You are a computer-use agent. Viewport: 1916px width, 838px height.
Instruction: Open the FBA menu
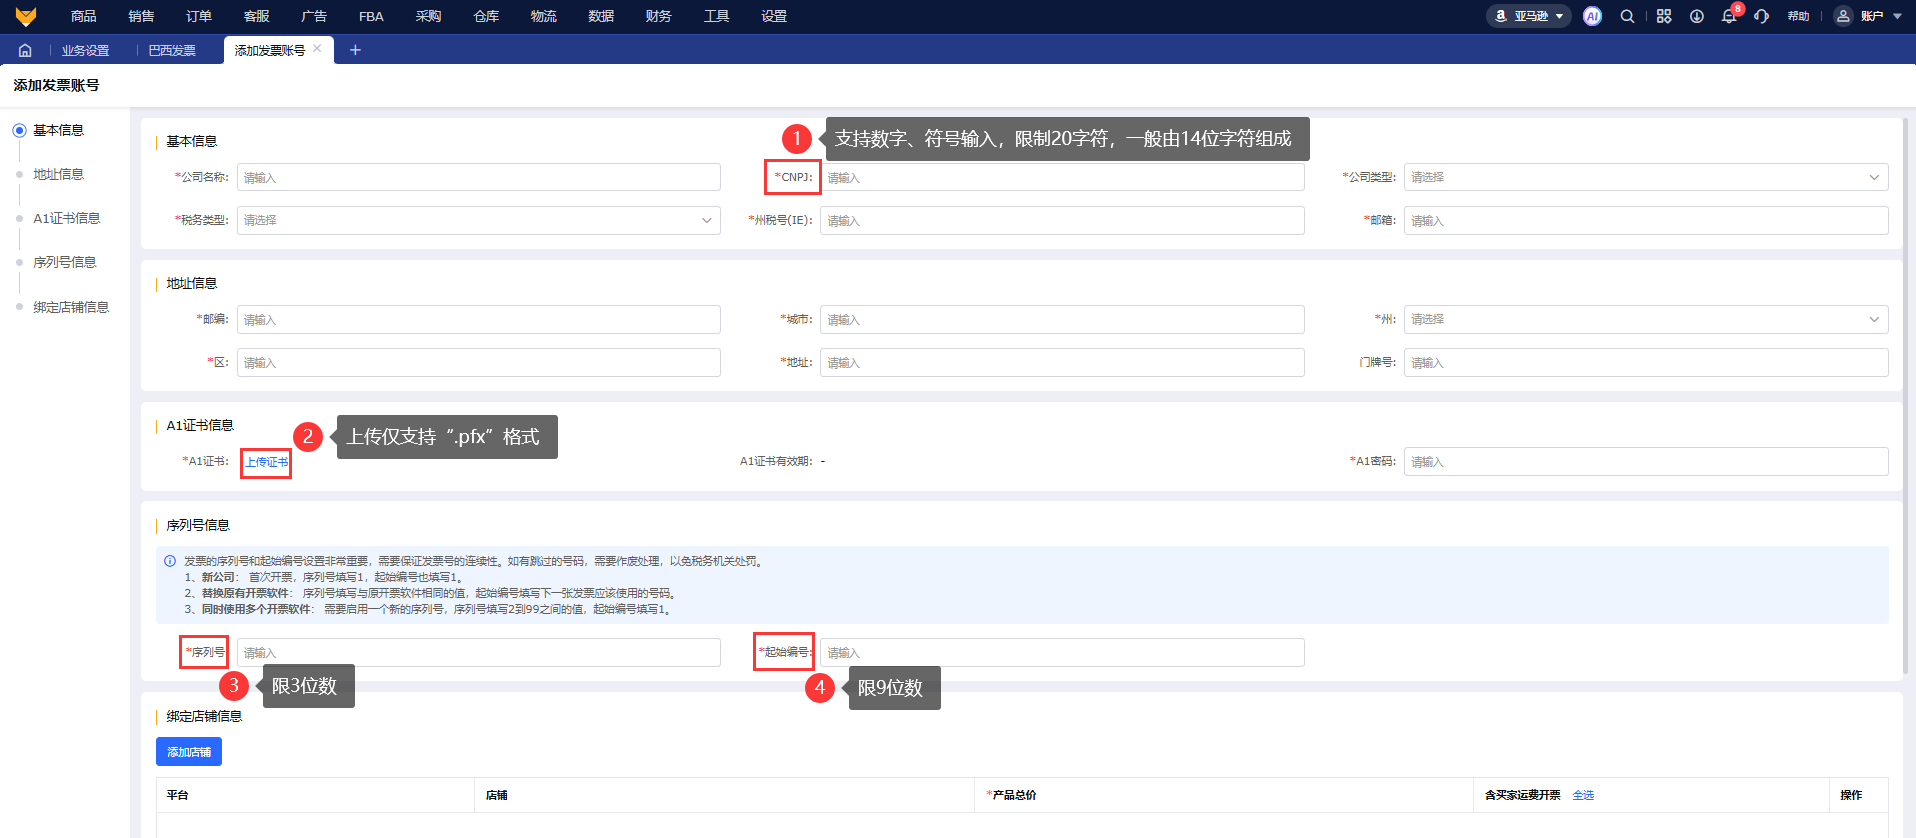pyautogui.click(x=371, y=16)
